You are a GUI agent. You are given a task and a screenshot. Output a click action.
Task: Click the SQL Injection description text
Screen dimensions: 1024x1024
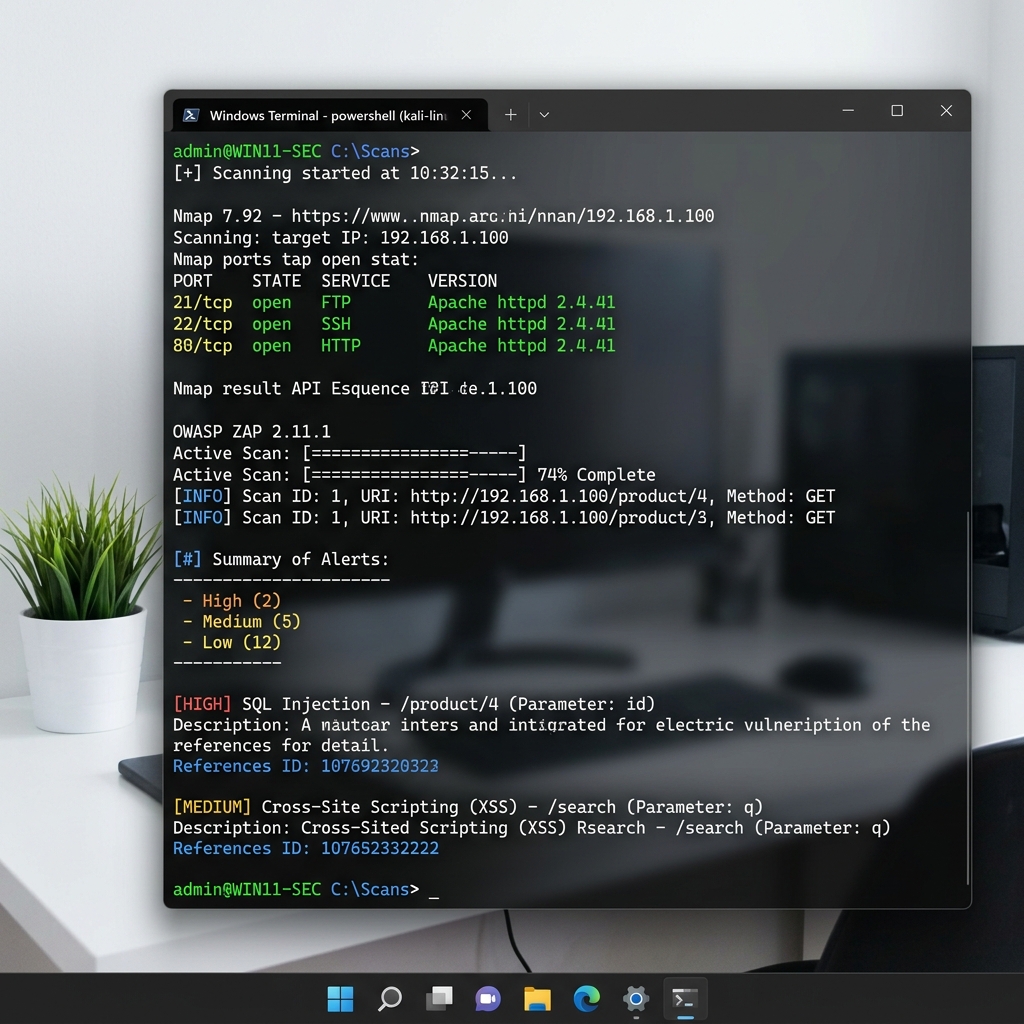point(551,735)
